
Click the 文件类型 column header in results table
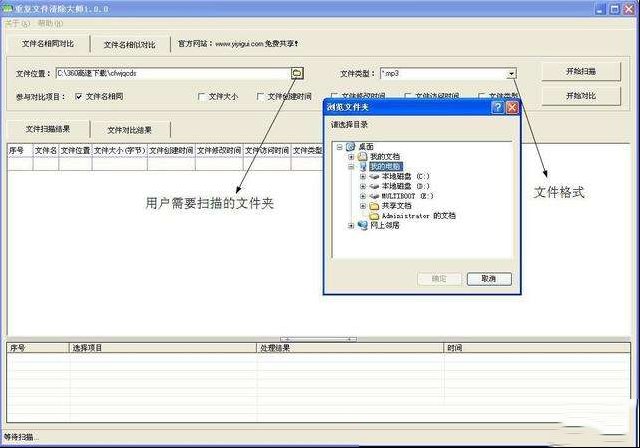pos(307,151)
